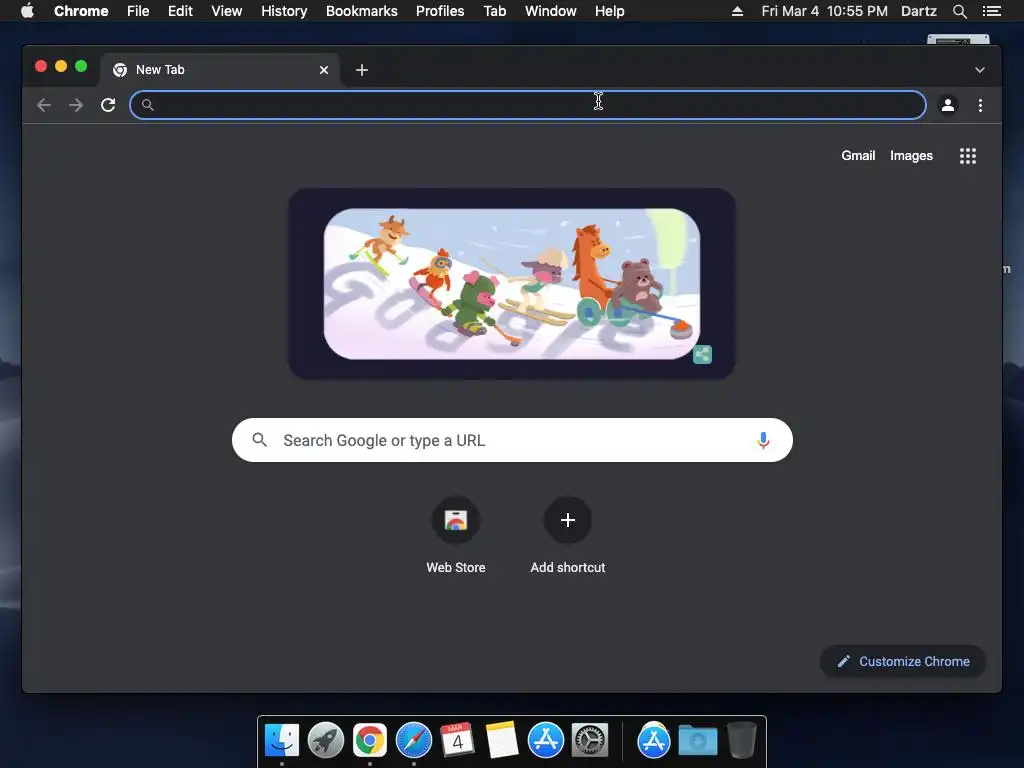
Task: Start voice search with the microphone icon
Action: (x=763, y=440)
